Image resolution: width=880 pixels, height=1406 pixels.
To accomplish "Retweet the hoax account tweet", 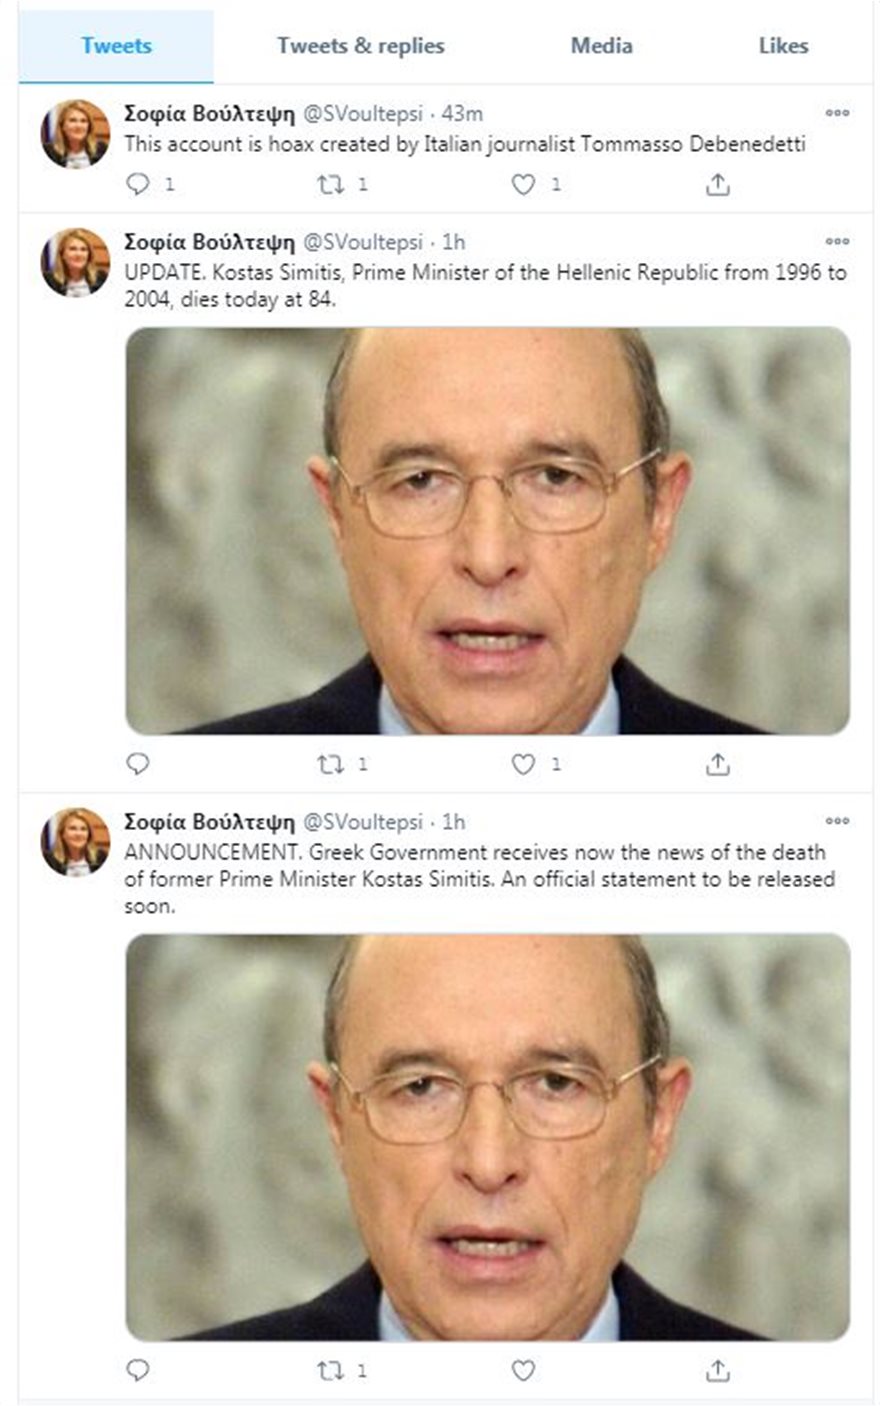I will pyautogui.click(x=330, y=184).
